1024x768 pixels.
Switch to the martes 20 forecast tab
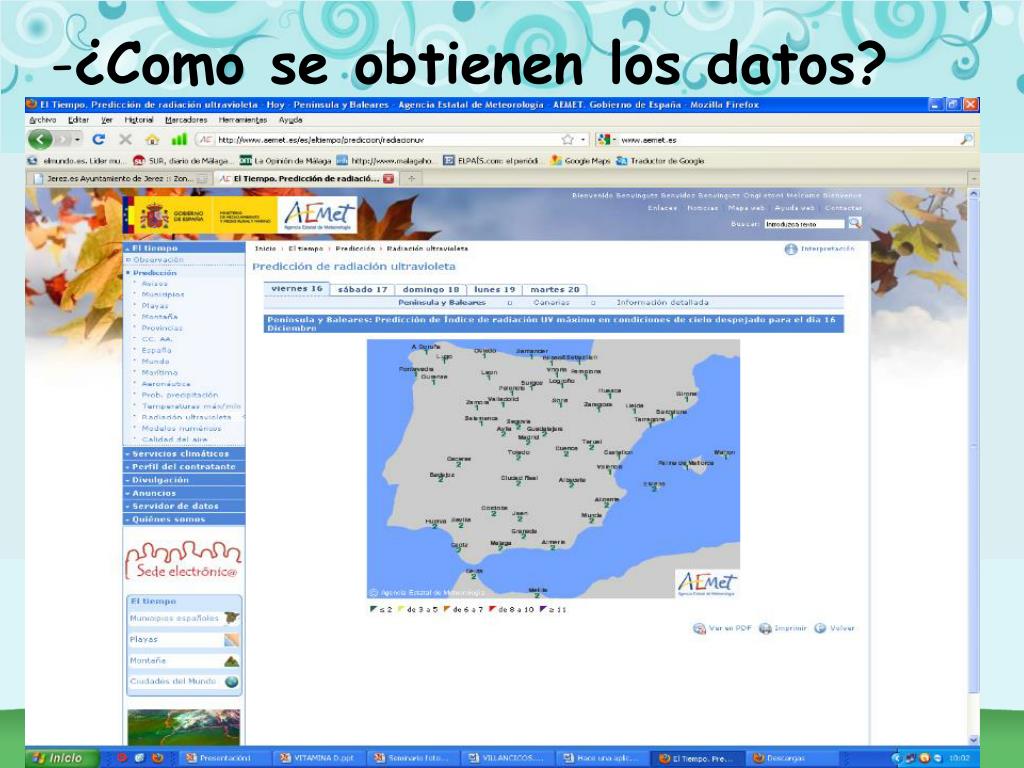coord(554,289)
